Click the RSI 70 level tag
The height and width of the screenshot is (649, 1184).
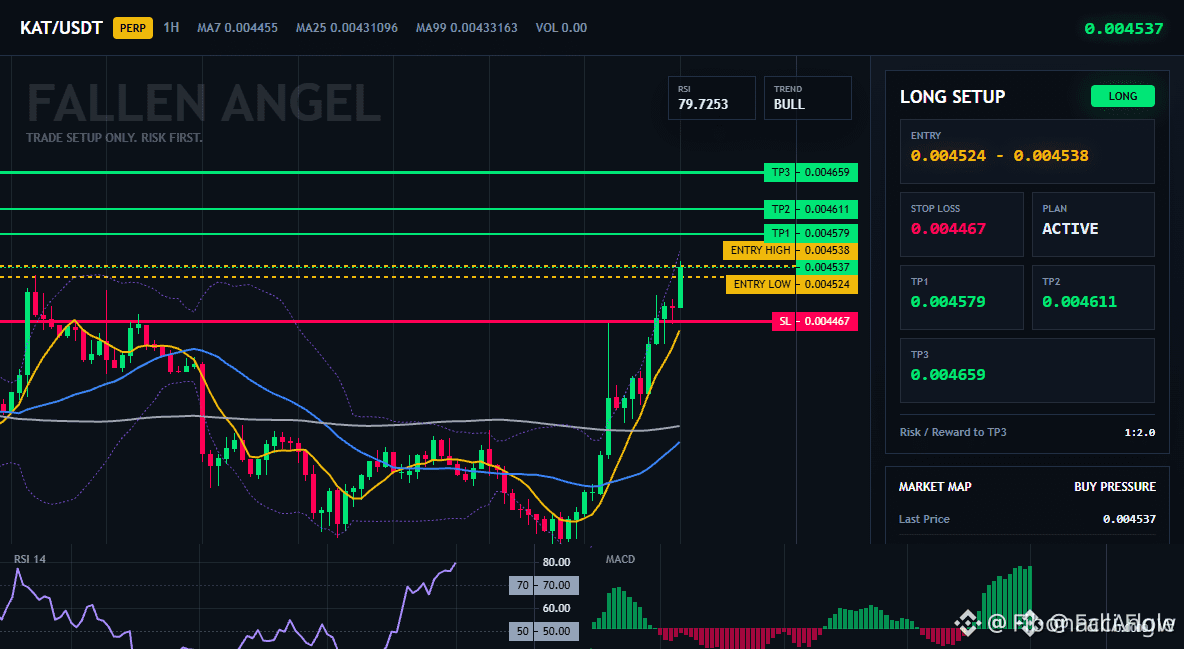544,586
